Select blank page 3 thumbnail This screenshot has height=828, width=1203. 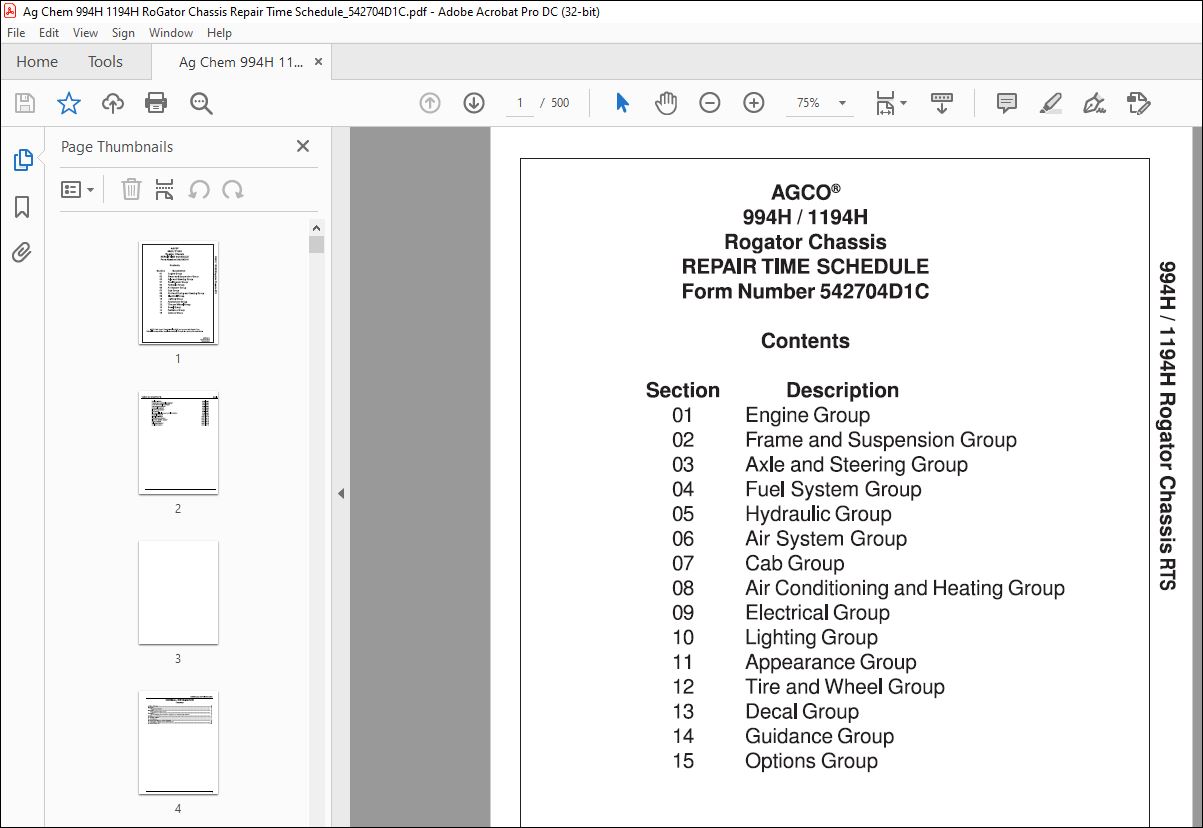pos(178,593)
